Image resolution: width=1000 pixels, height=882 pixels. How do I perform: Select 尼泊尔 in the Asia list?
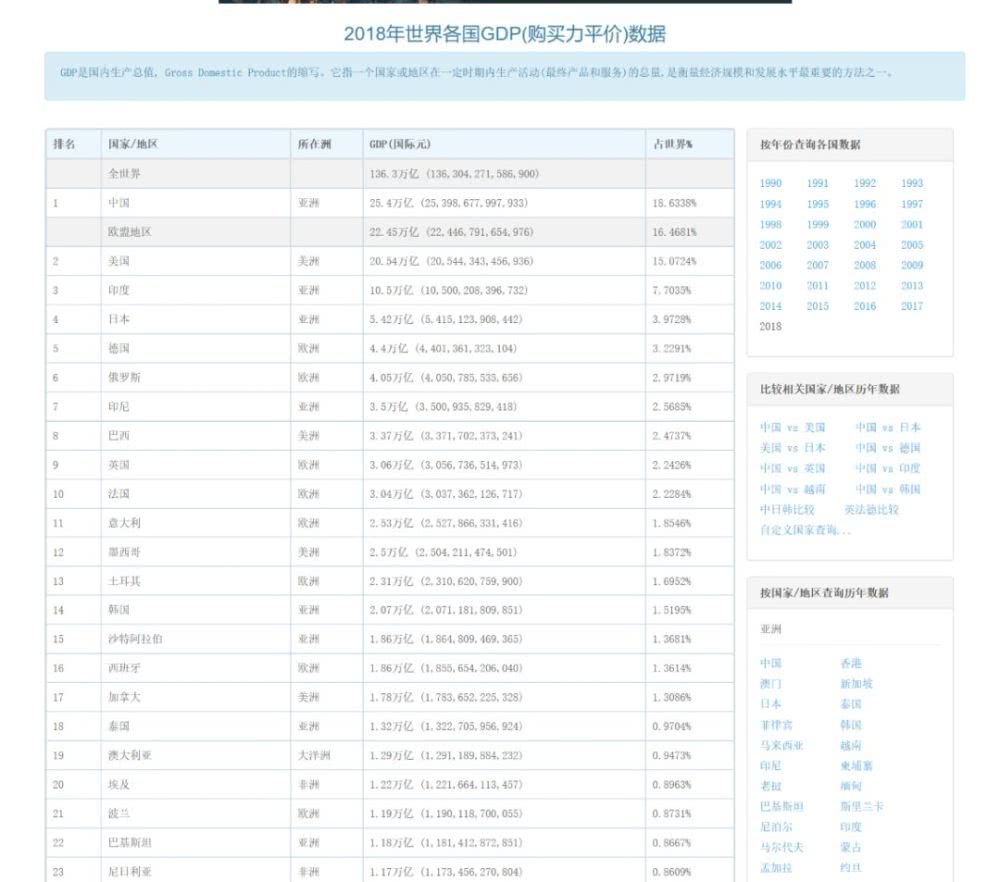click(x=776, y=827)
